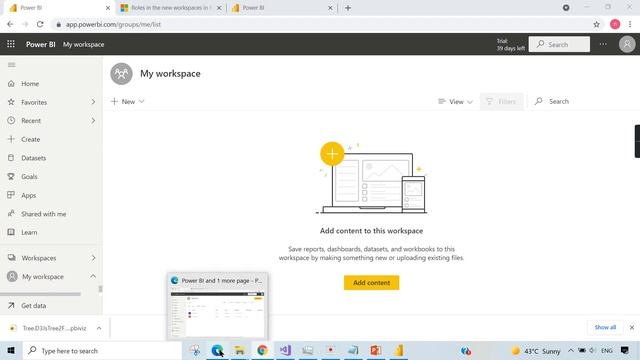Expand the Workspaces flyout chevron
Viewport: 640px width, 360px height.
[93, 258]
